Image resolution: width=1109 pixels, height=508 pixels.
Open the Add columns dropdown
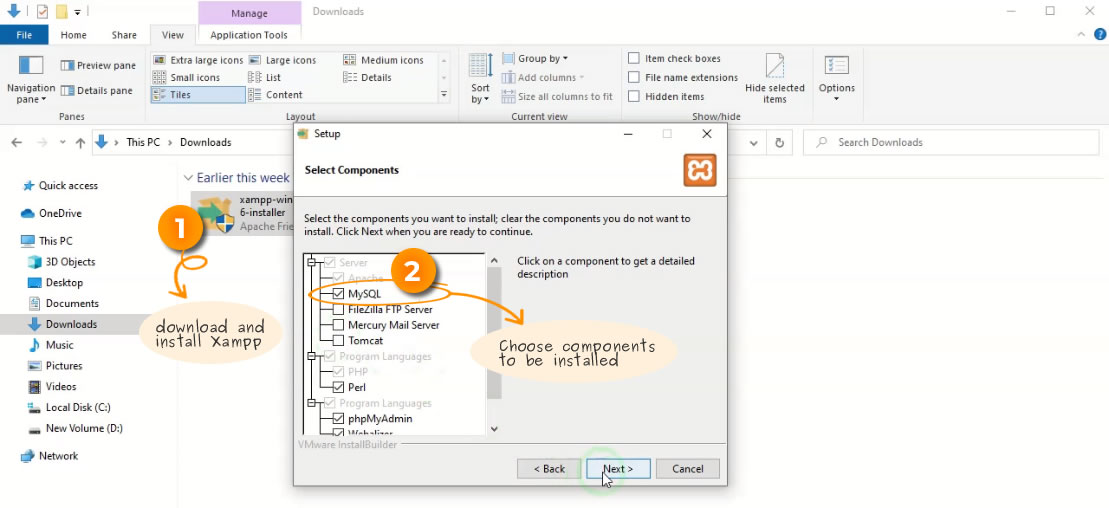(x=543, y=77)
